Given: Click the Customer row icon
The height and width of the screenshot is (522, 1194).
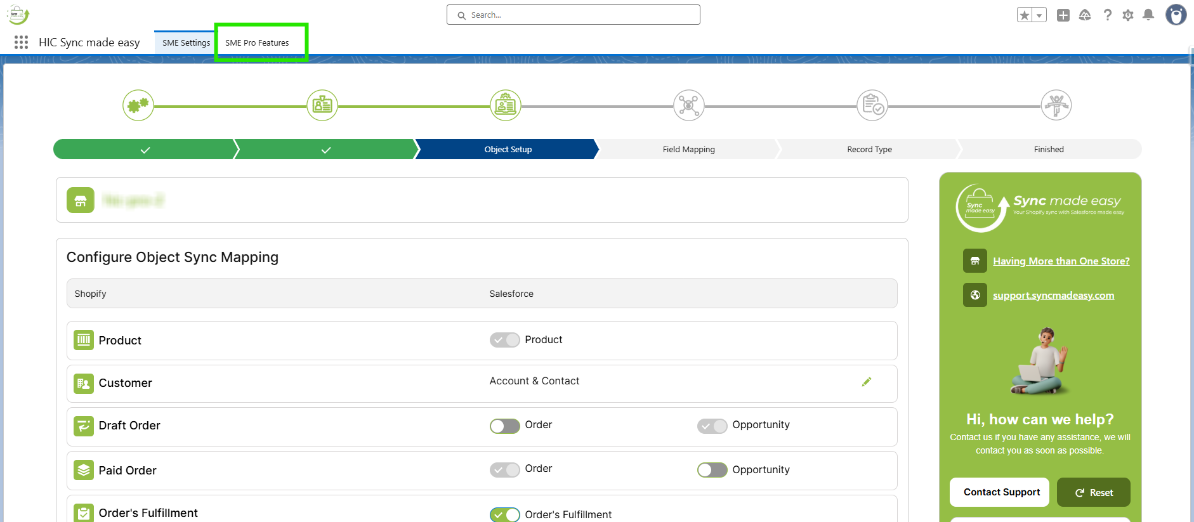Looking at the screenshot, I should click(84, 383).
